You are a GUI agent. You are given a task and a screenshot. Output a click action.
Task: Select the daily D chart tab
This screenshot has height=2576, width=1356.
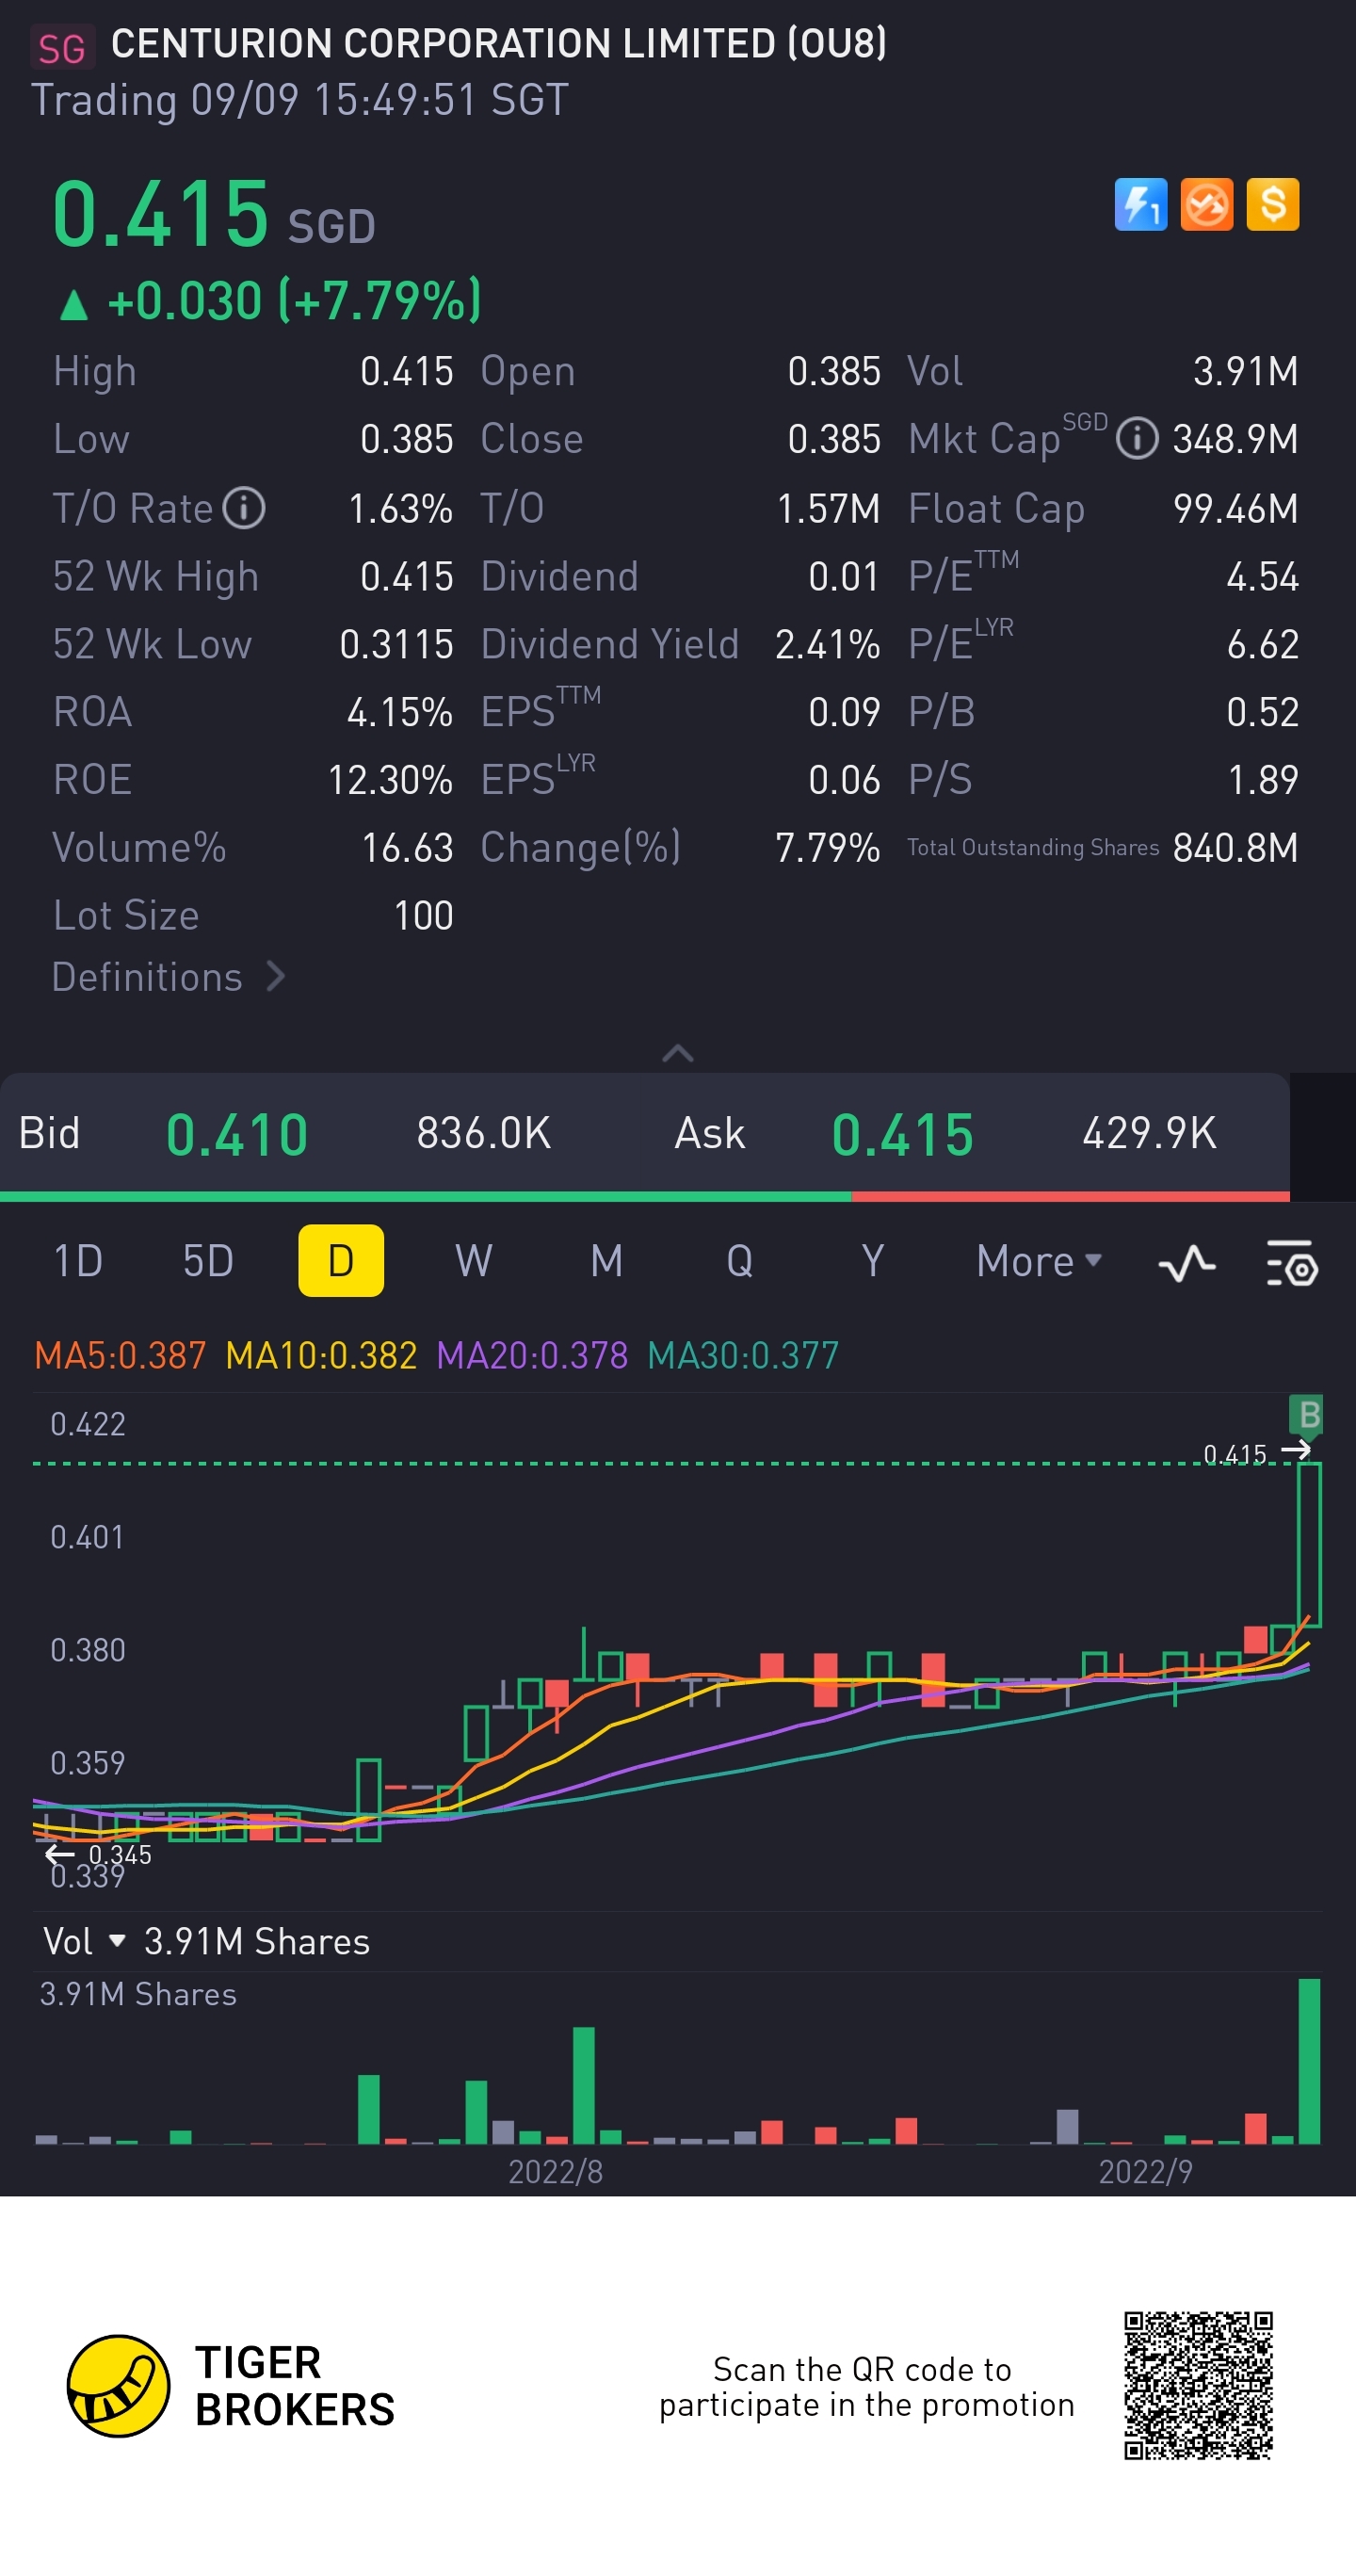click(341, 1261)
